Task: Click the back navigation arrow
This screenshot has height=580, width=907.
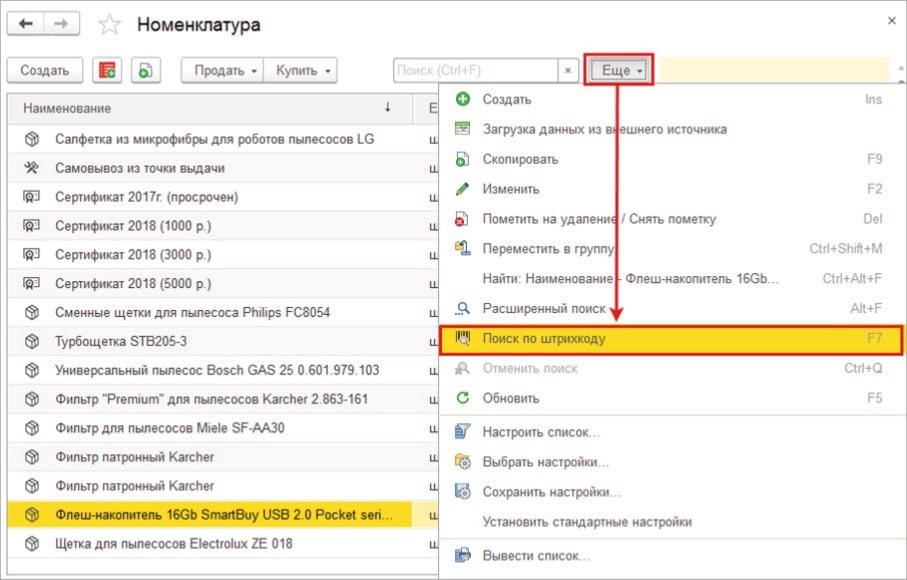Action: pos(26,24)
